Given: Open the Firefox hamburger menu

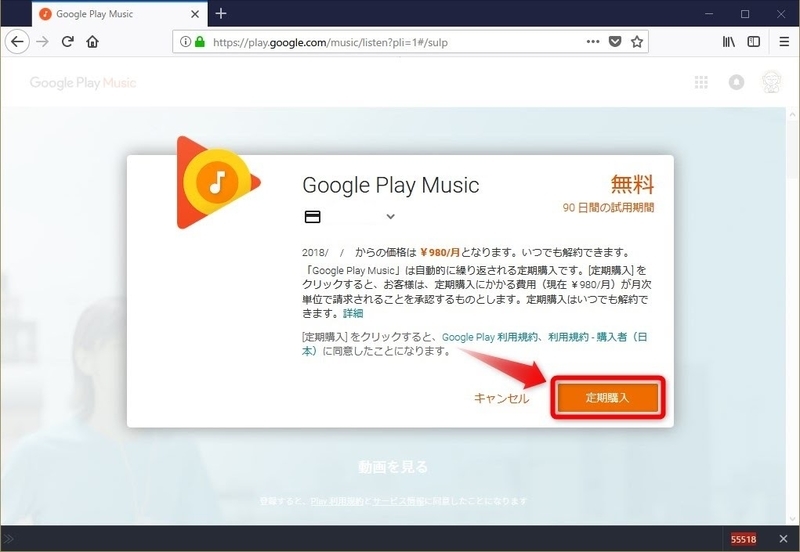Looking at the screenshot, I should tap(782, 42).
